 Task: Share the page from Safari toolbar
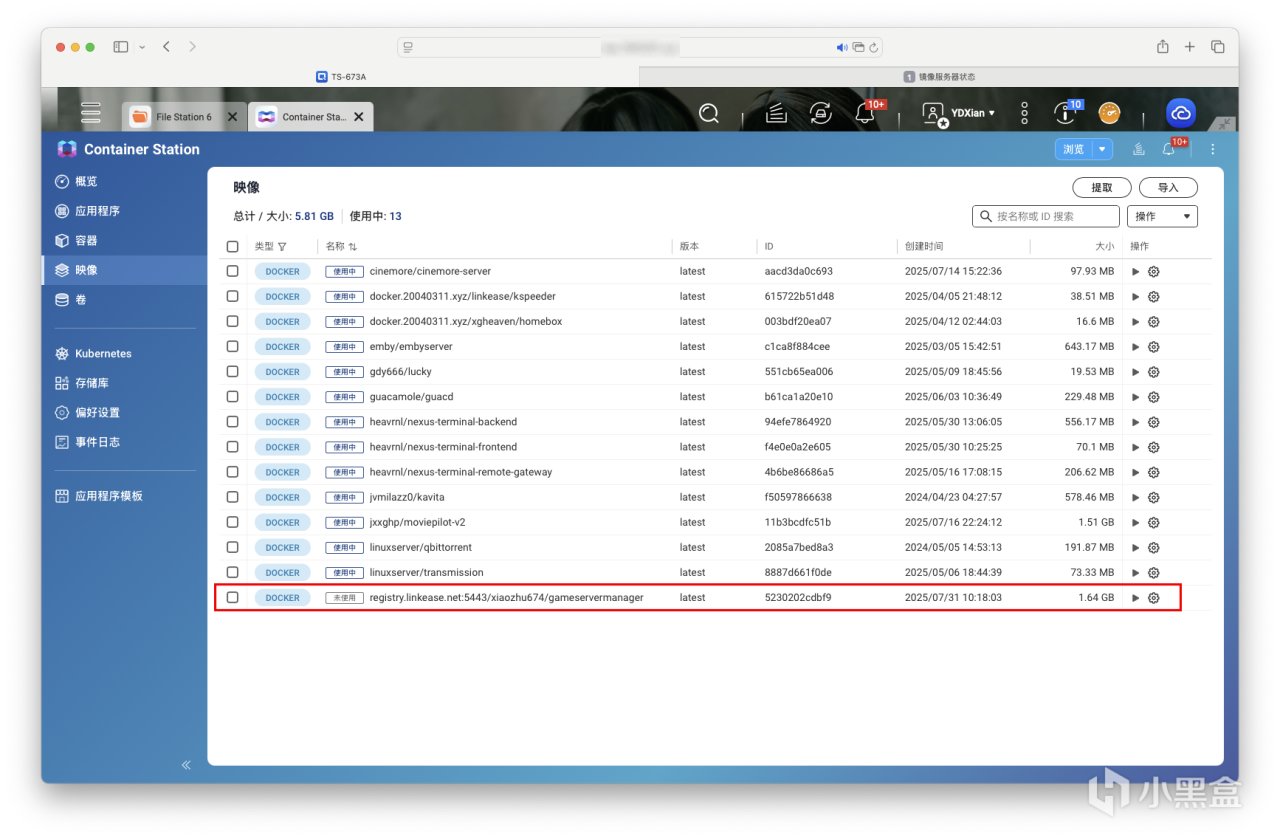[1163, 47]
